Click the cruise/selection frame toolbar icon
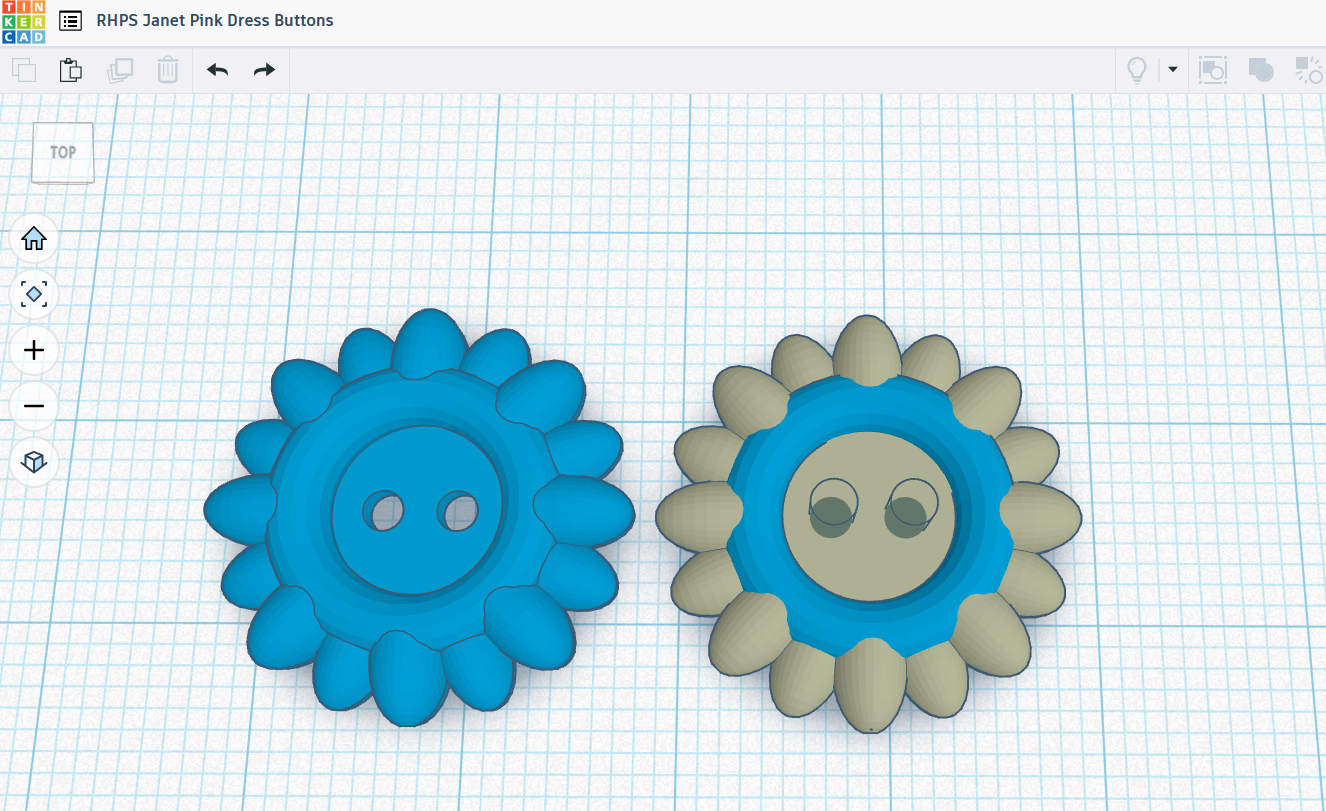Image resolution: width=1326 pixels, height=811 pixels. click(1212, 70)
